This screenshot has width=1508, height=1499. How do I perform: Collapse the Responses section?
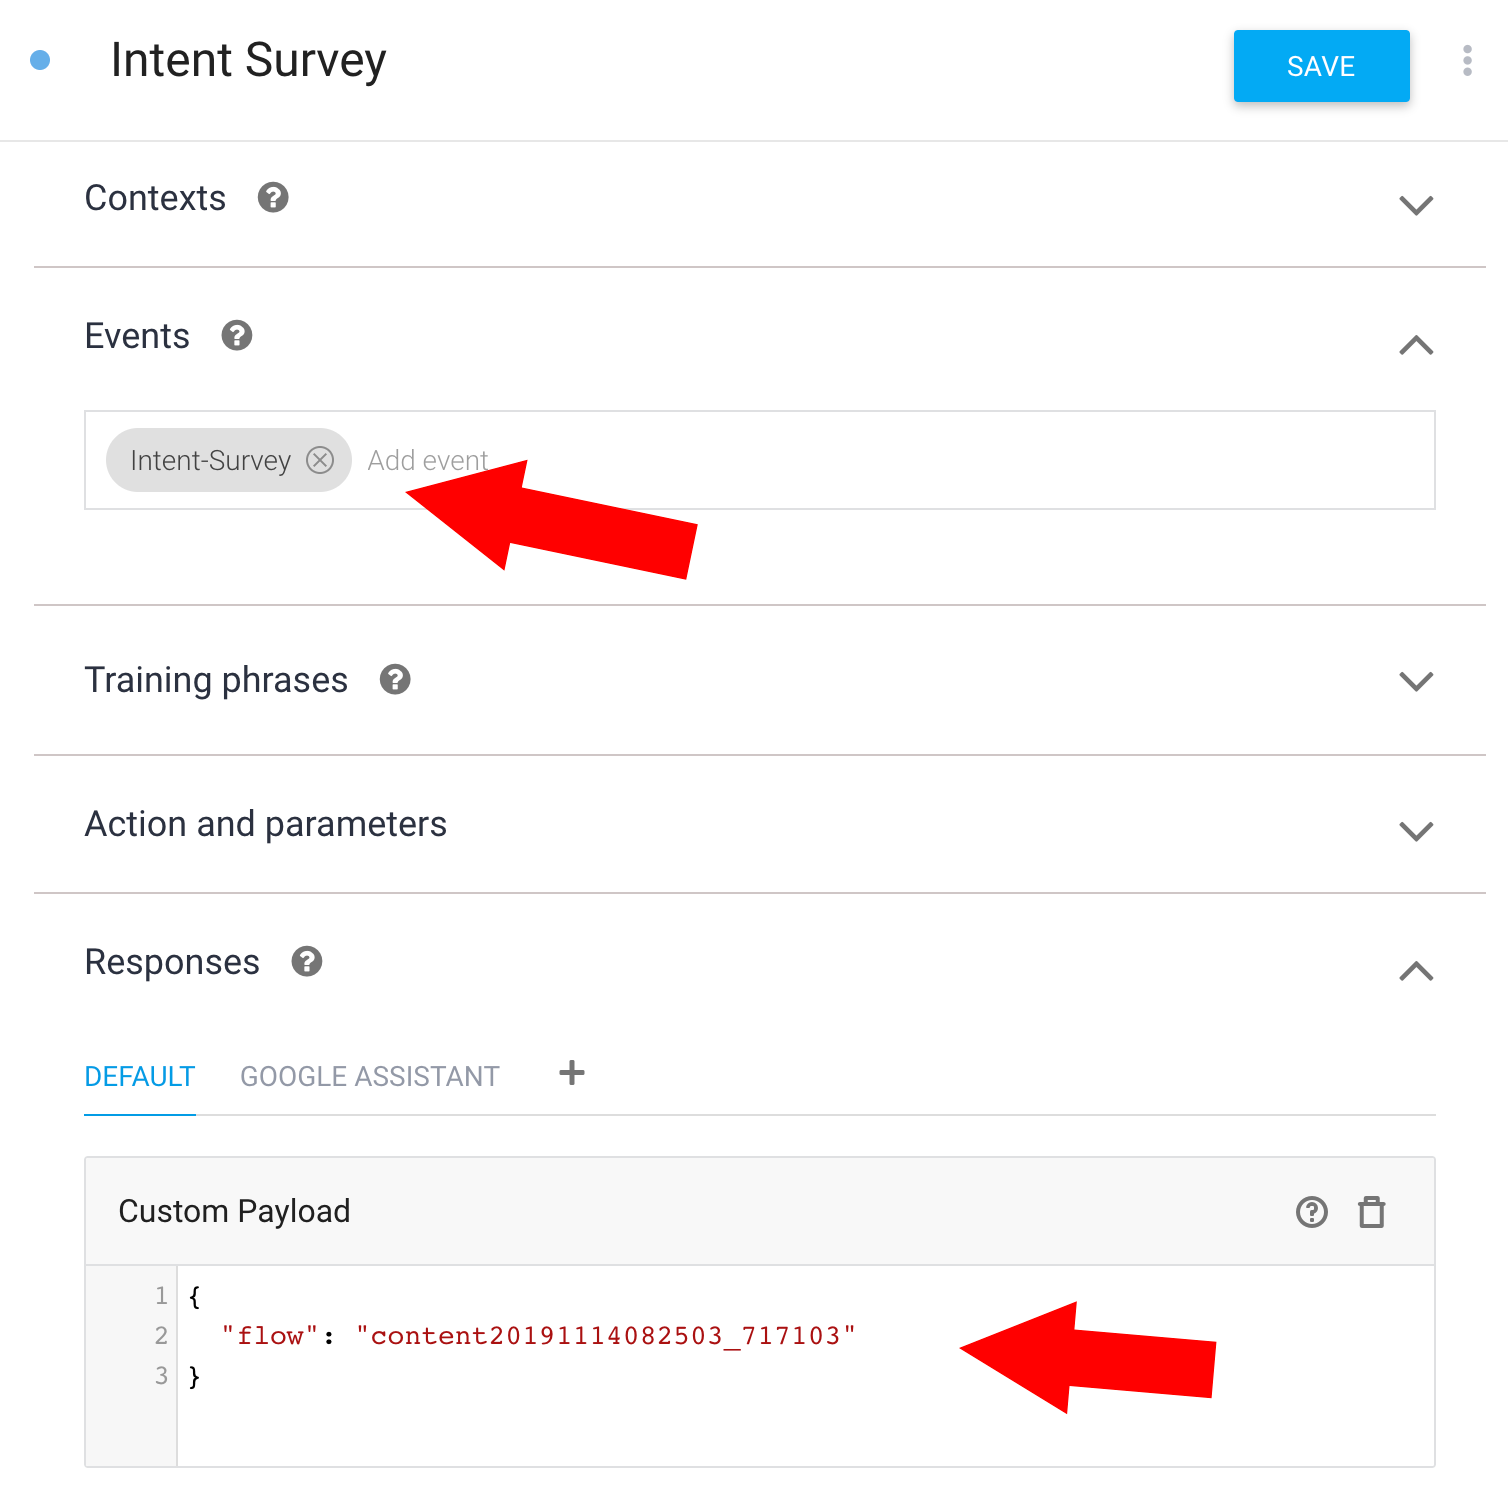click(x=1416, y=971)
